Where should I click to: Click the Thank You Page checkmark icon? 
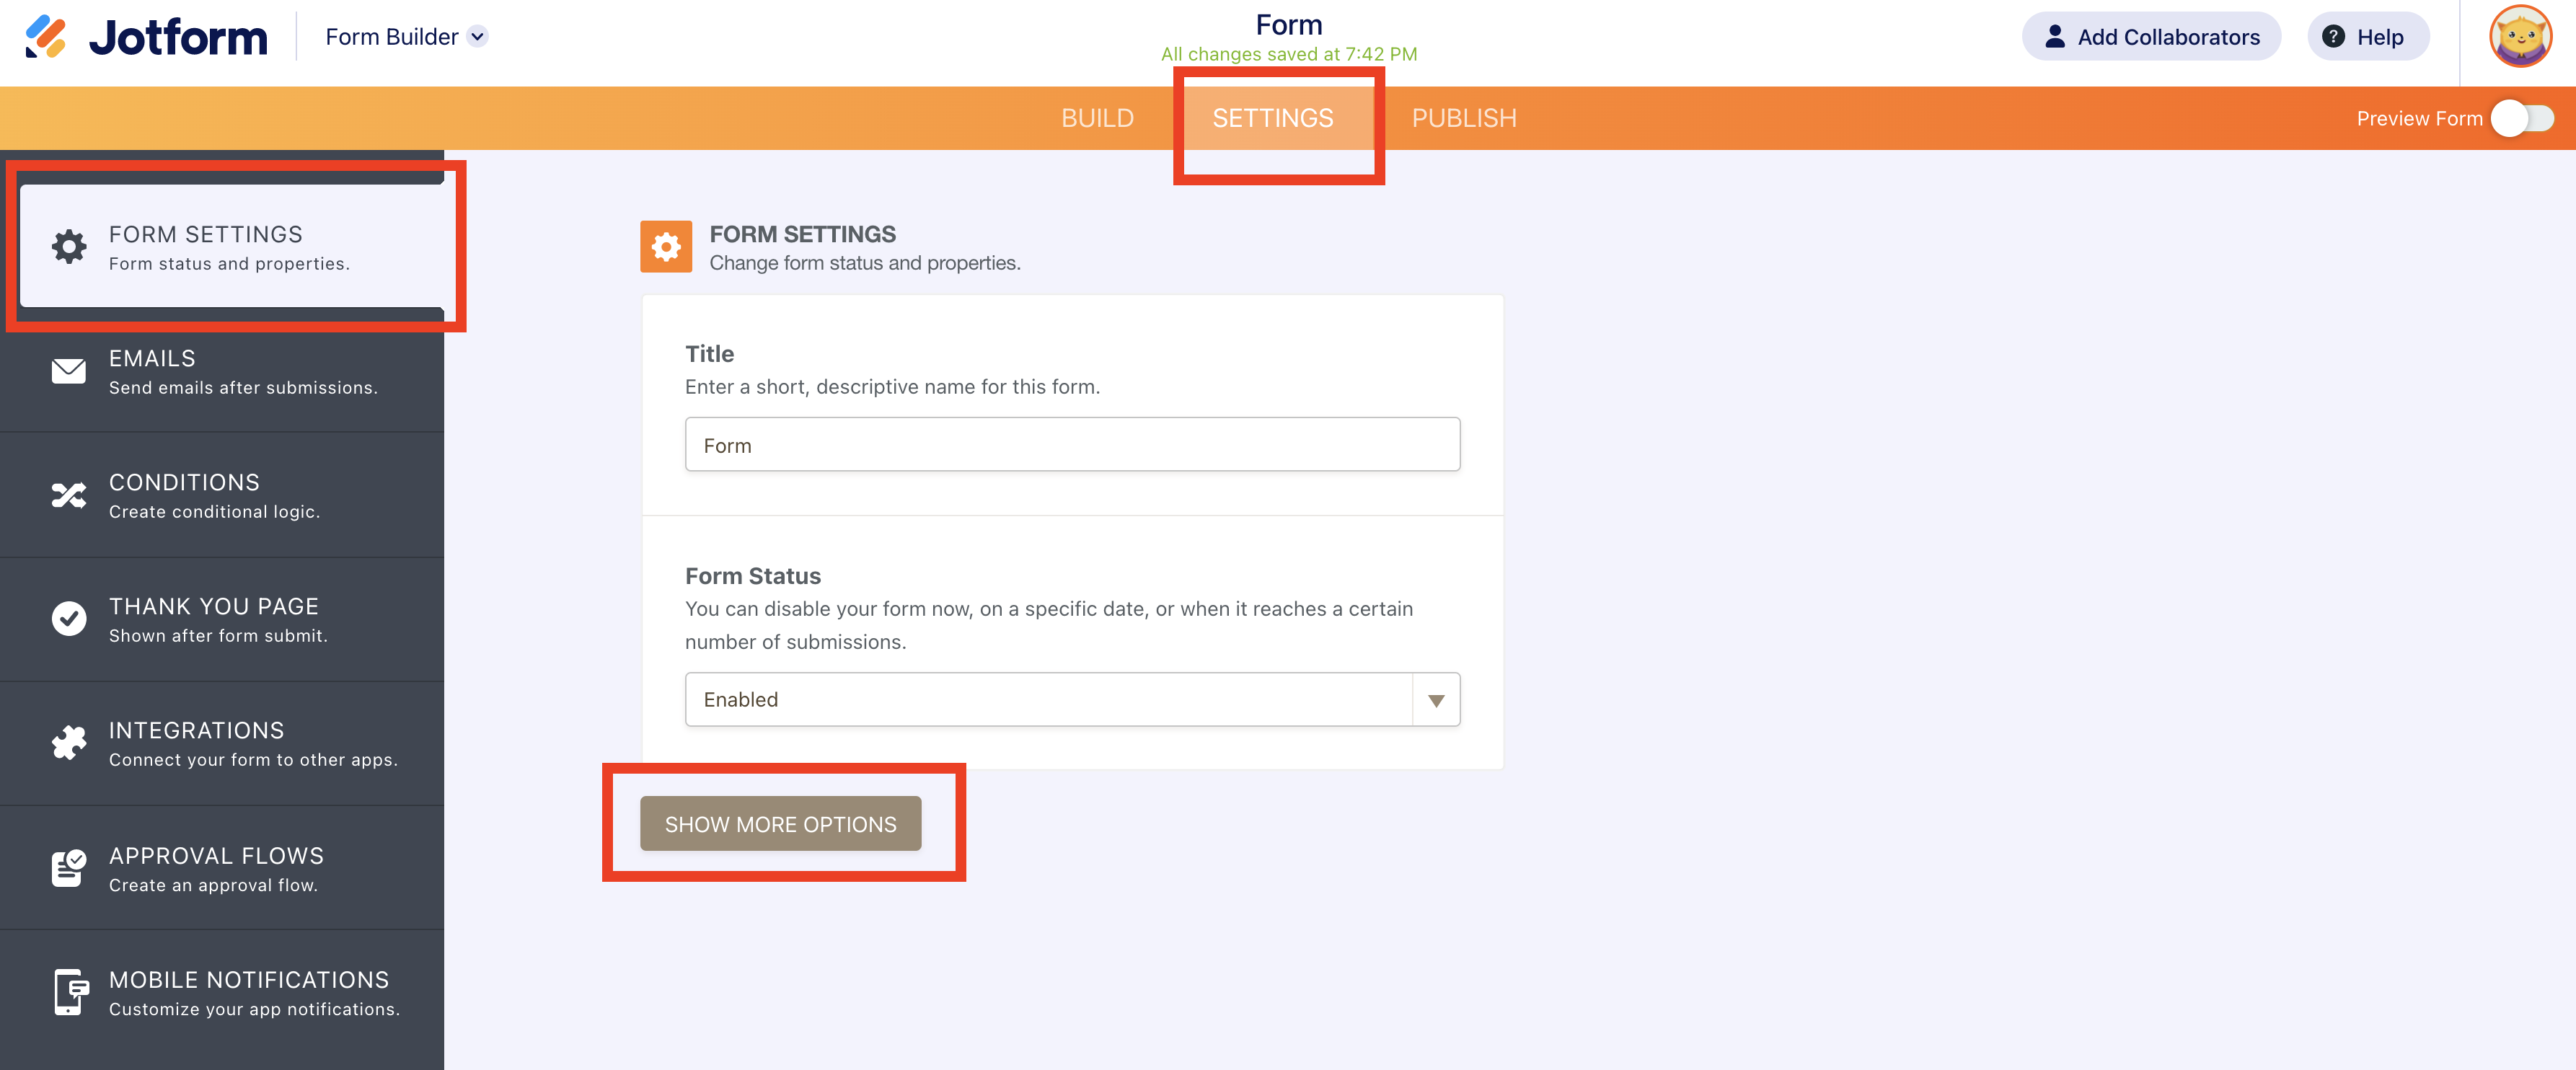[69, 619]
